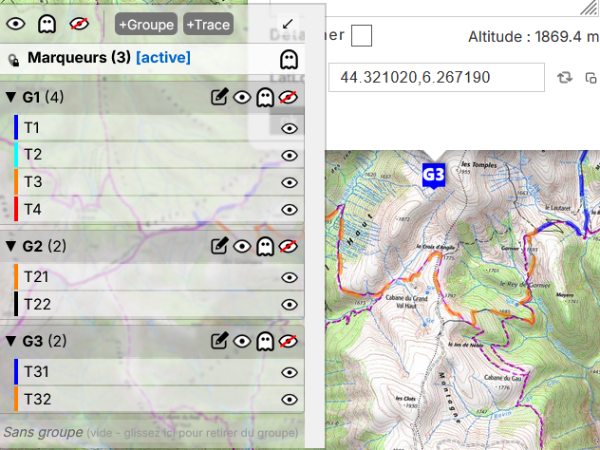Select track T32 in the list
Viewport: 600px width, 450px height.
(x=40, y=399)
